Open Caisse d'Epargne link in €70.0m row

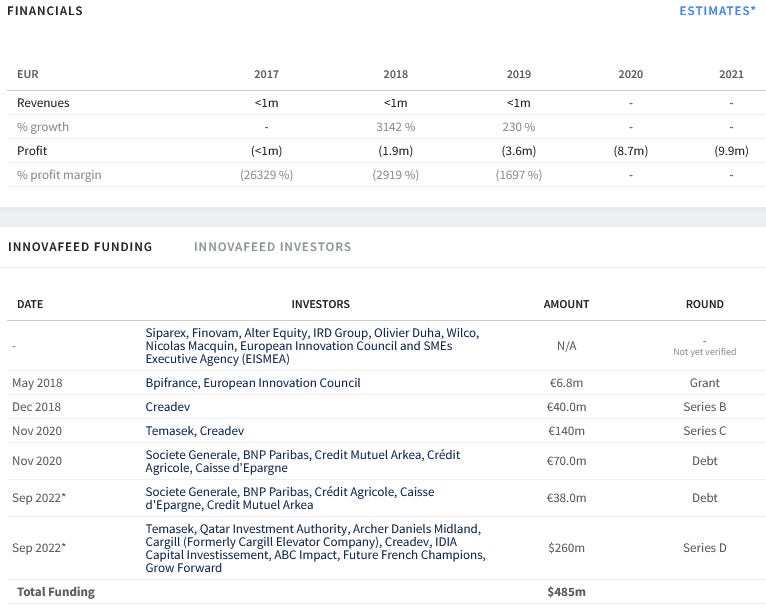pos(241,468)
